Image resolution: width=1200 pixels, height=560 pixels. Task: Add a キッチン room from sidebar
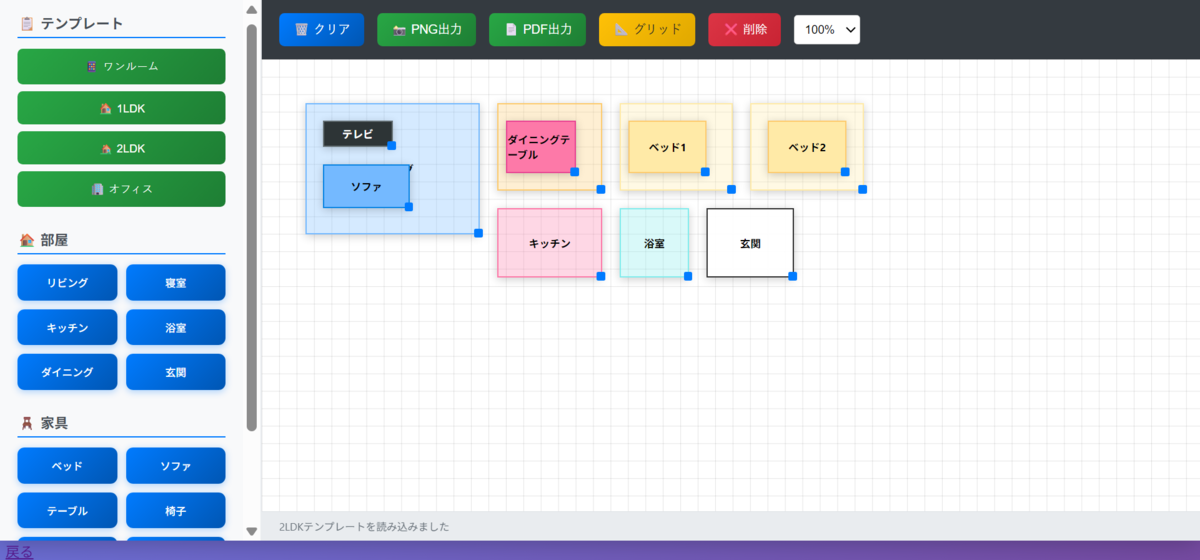[x=67, y=327]
